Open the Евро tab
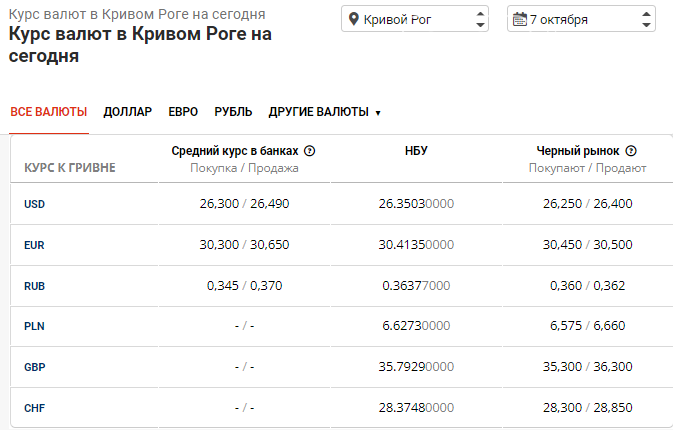 pos(183,112)
